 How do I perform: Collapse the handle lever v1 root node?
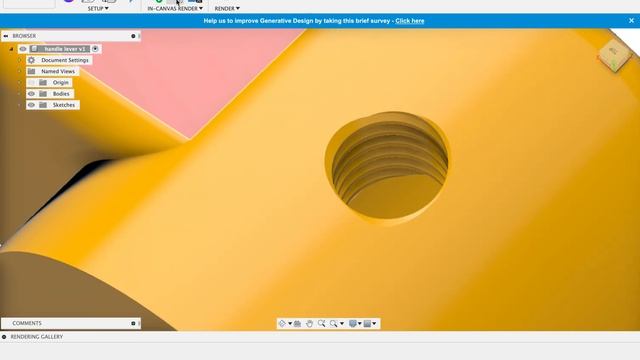11,49
